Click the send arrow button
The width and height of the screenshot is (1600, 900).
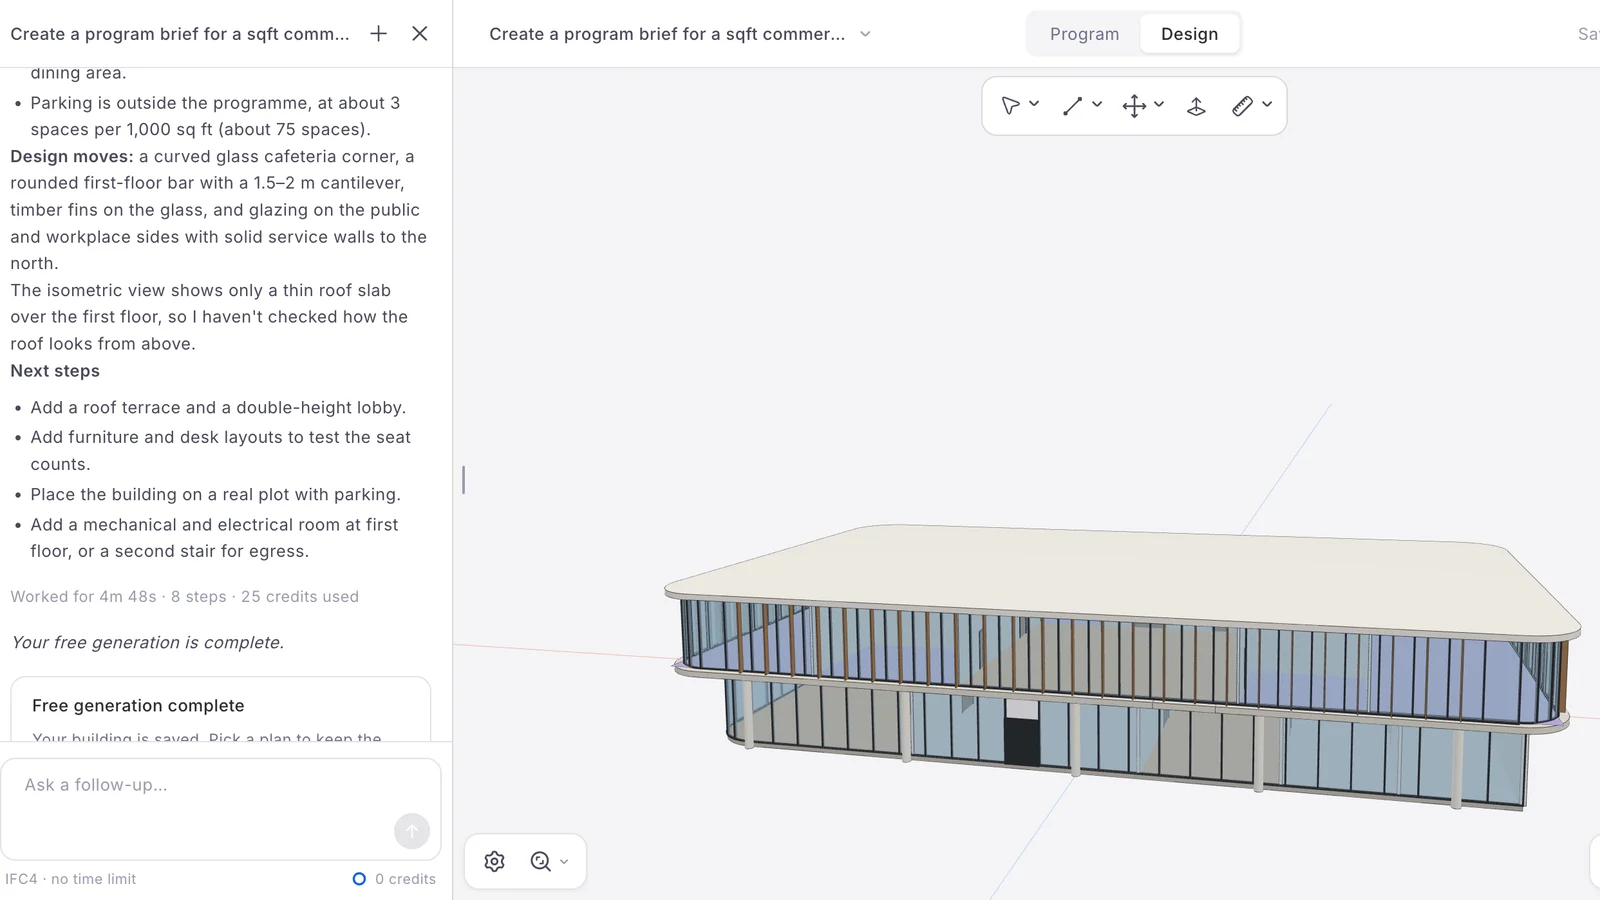click(x=412, y=831)
